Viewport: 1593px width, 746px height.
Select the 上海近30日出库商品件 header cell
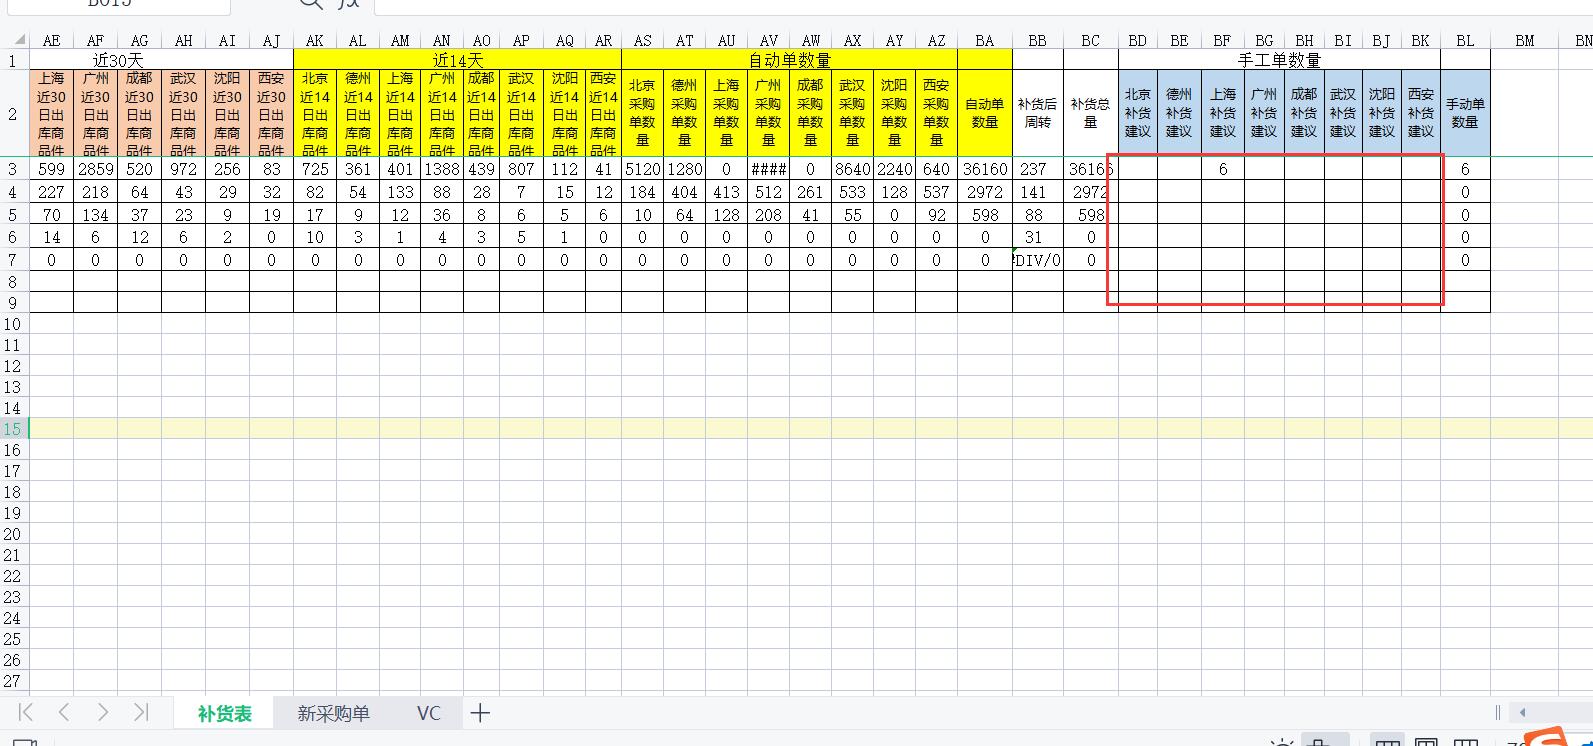point(51,113)
